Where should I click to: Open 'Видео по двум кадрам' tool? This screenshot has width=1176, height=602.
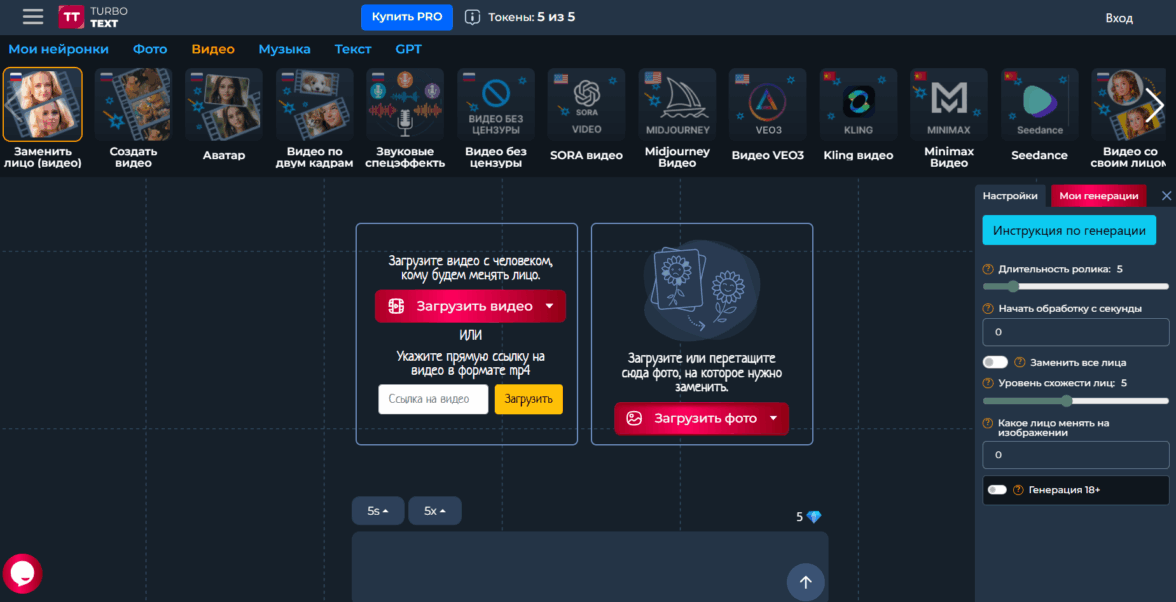314,118
